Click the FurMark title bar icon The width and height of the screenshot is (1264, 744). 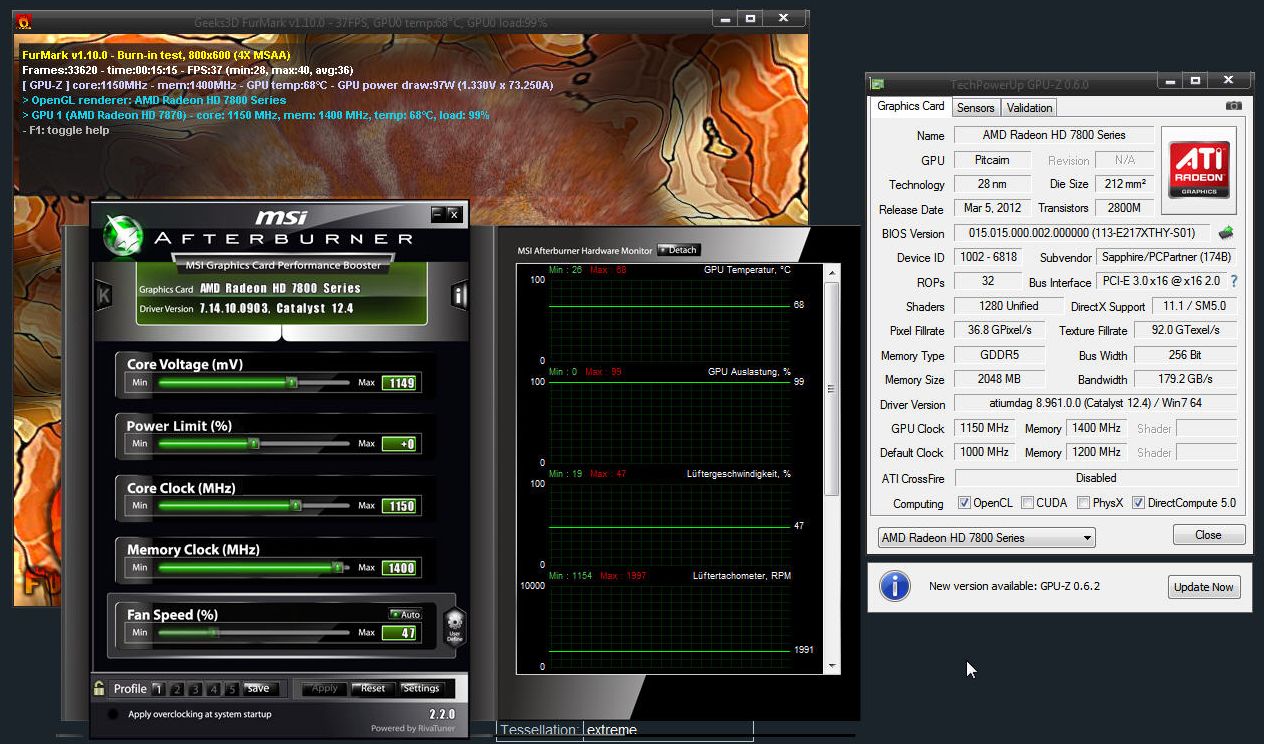[24, 20]
